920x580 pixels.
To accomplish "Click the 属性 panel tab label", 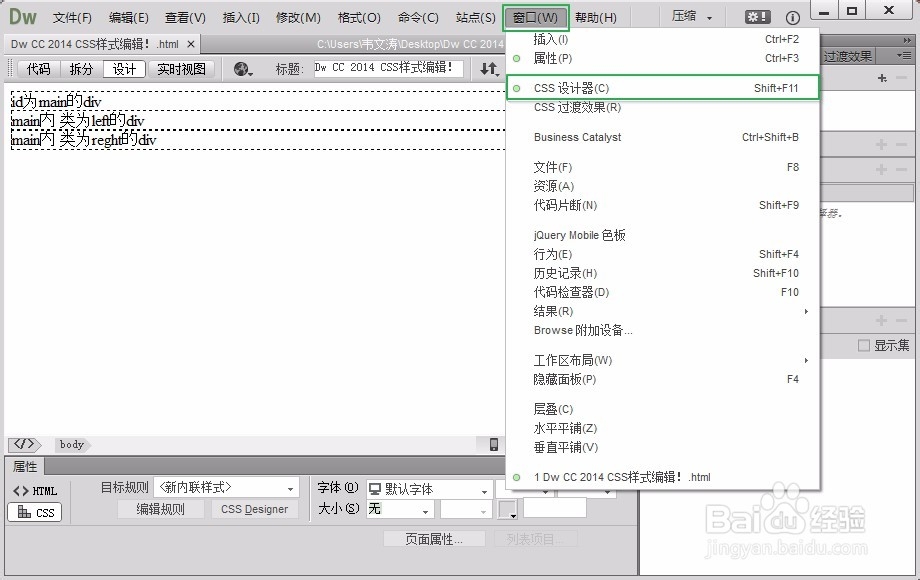I will pyautogui.click(x=25, y=467).
